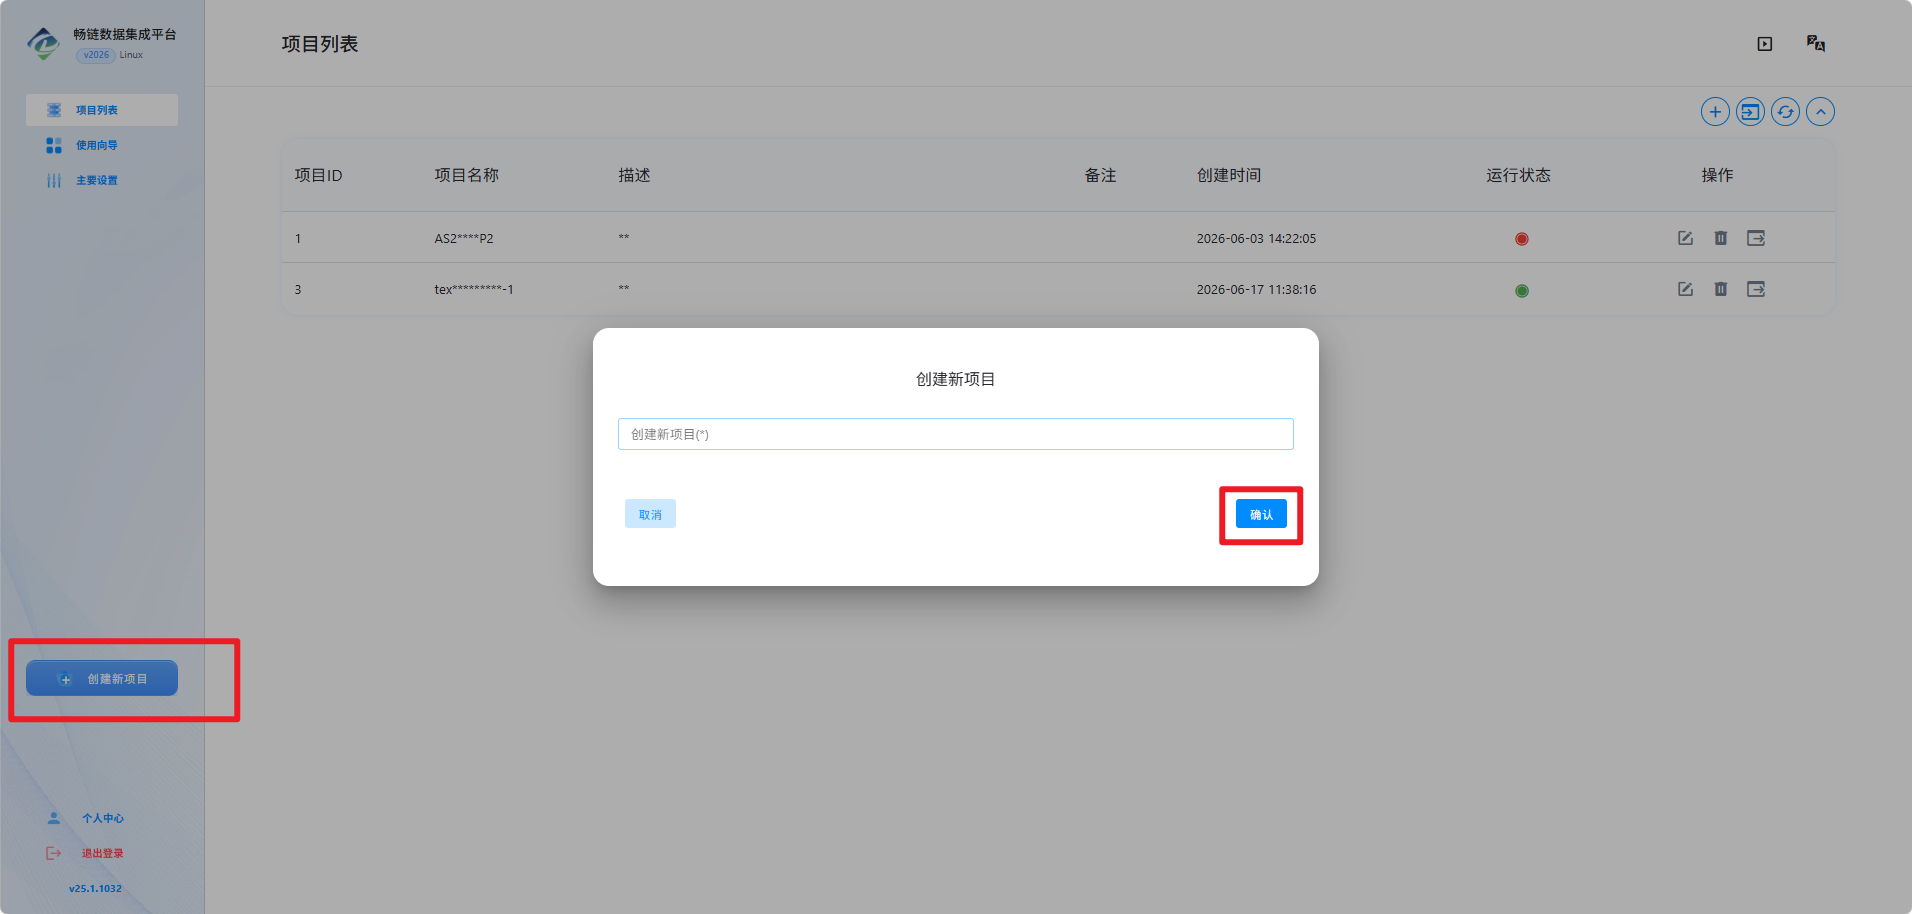Select project name AS2****P2

coord(464,238)
